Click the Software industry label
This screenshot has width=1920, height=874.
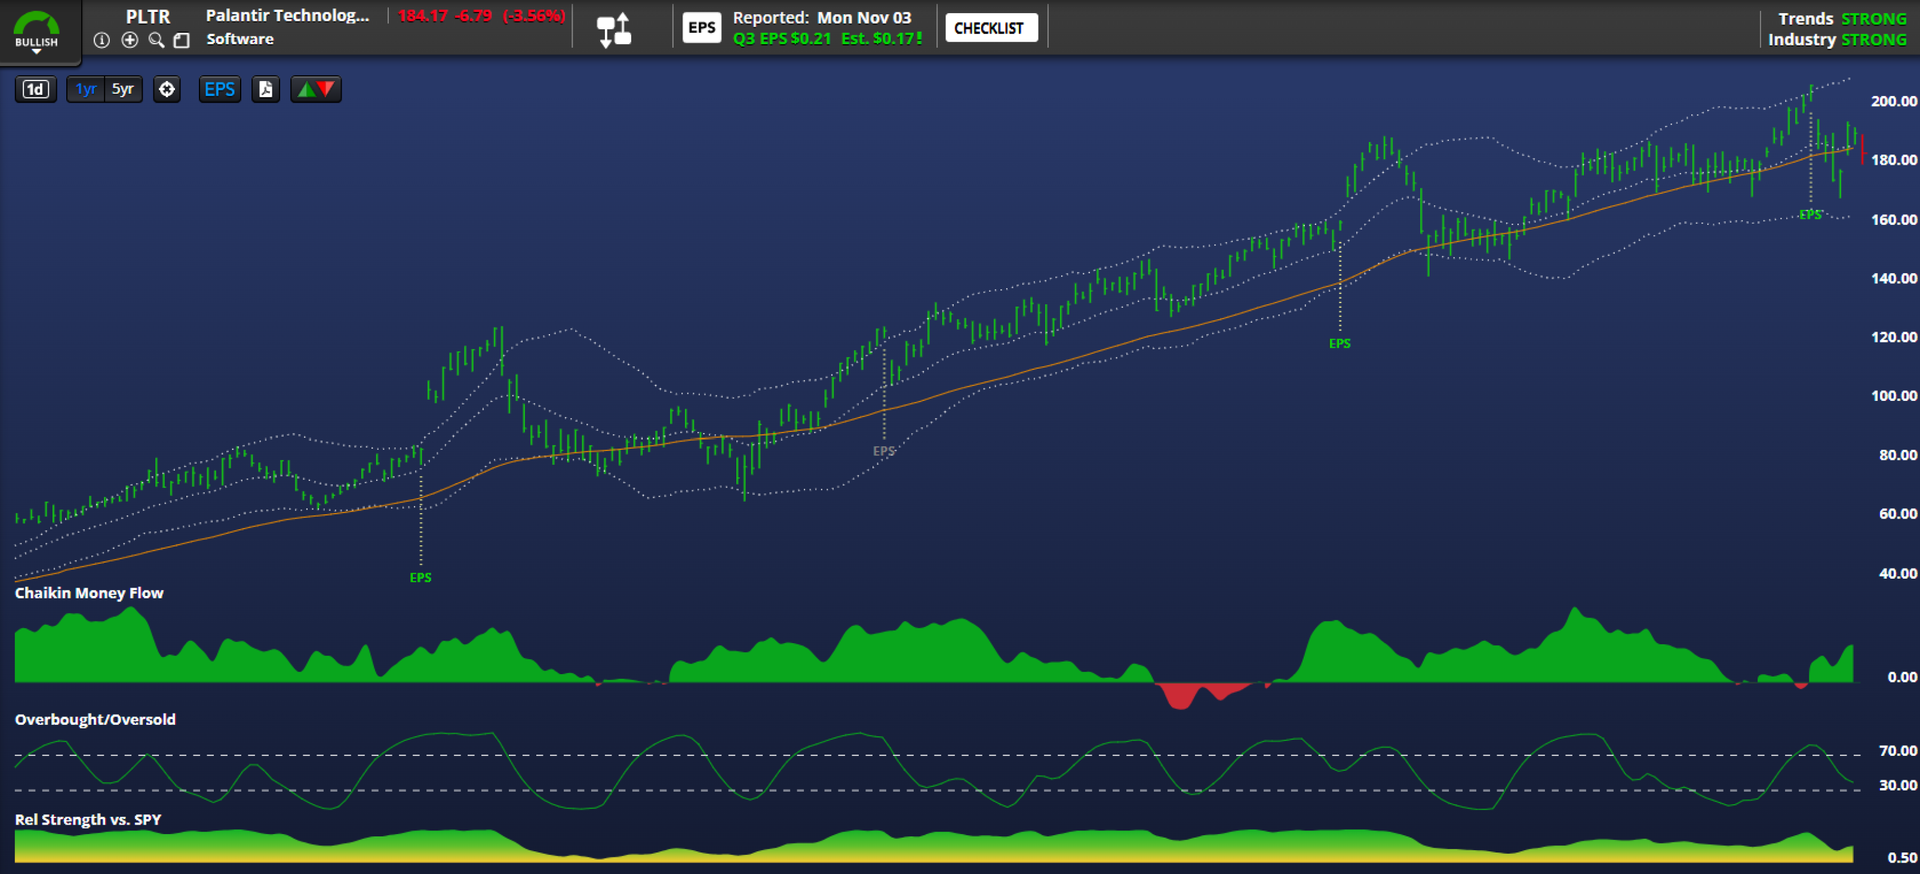click(x=240, y=39)
